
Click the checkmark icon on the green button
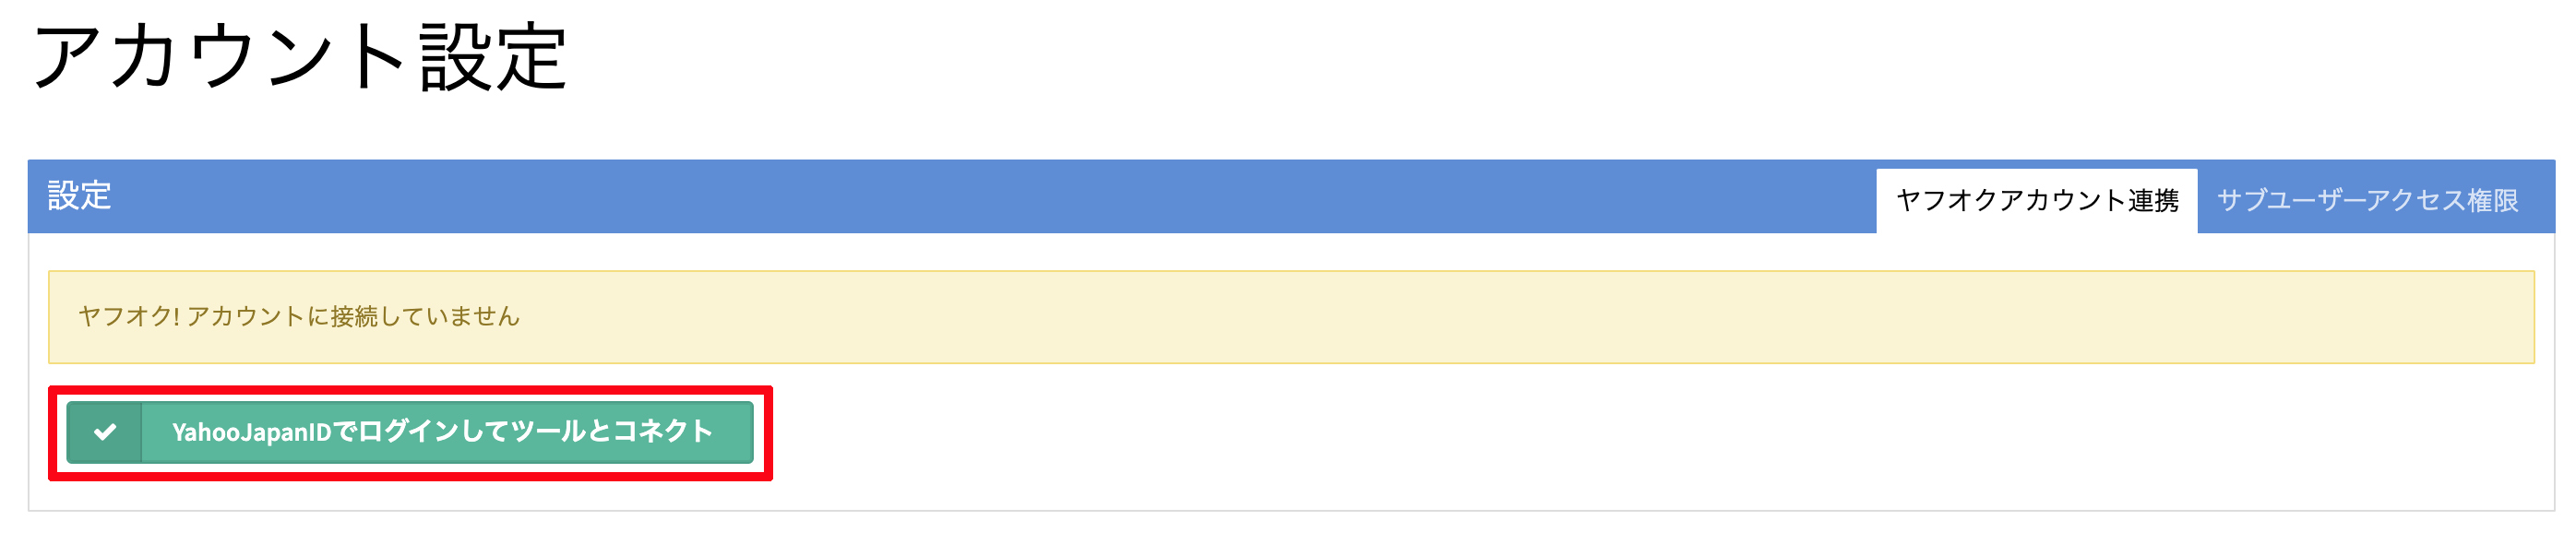tap(105, 432)
